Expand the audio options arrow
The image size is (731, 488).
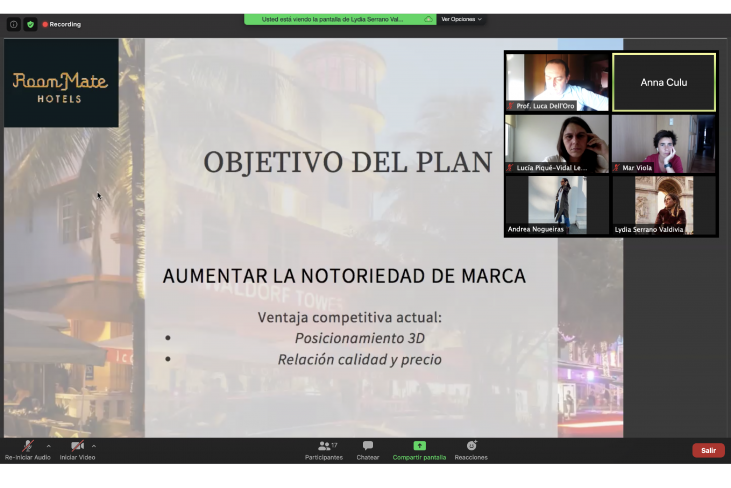(49, 446)
